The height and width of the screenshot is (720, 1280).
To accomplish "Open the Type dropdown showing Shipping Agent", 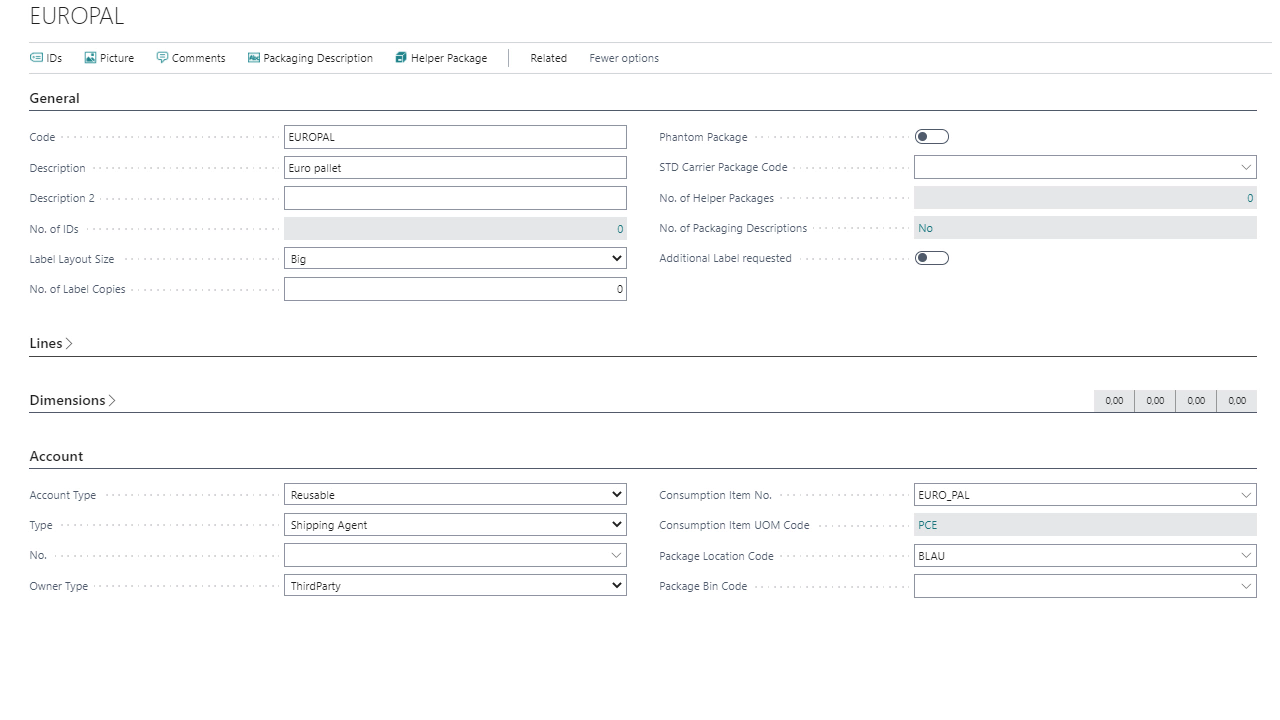I will [x=617, y=525].
